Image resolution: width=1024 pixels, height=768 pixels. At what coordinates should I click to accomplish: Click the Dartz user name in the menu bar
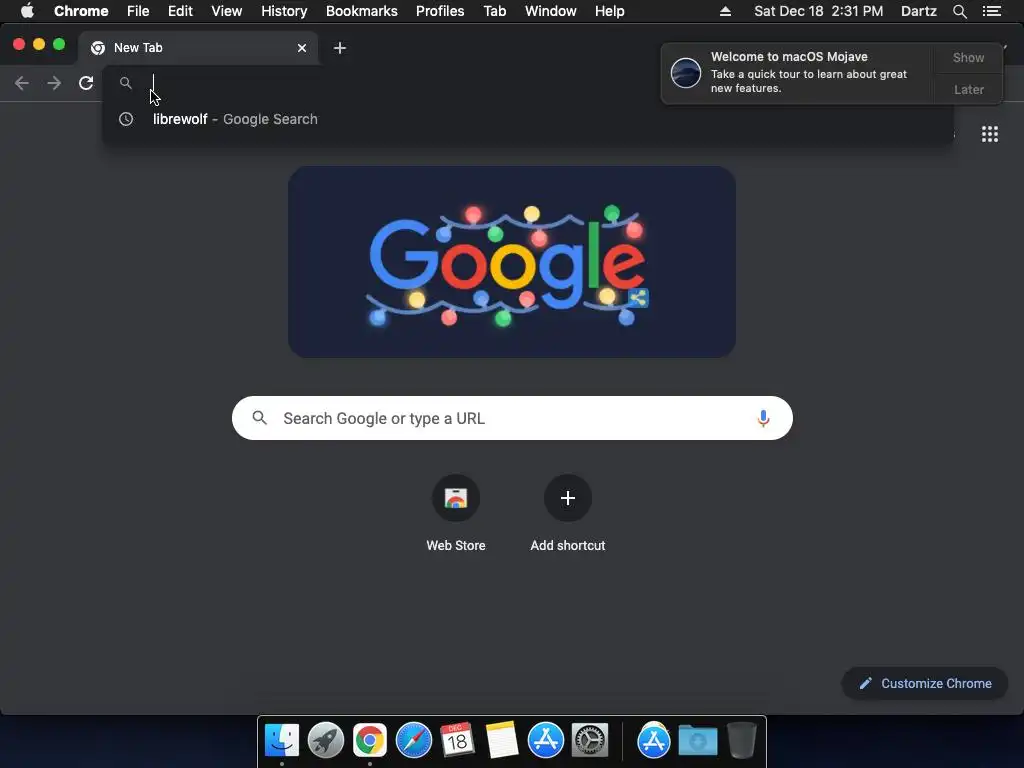918,11
